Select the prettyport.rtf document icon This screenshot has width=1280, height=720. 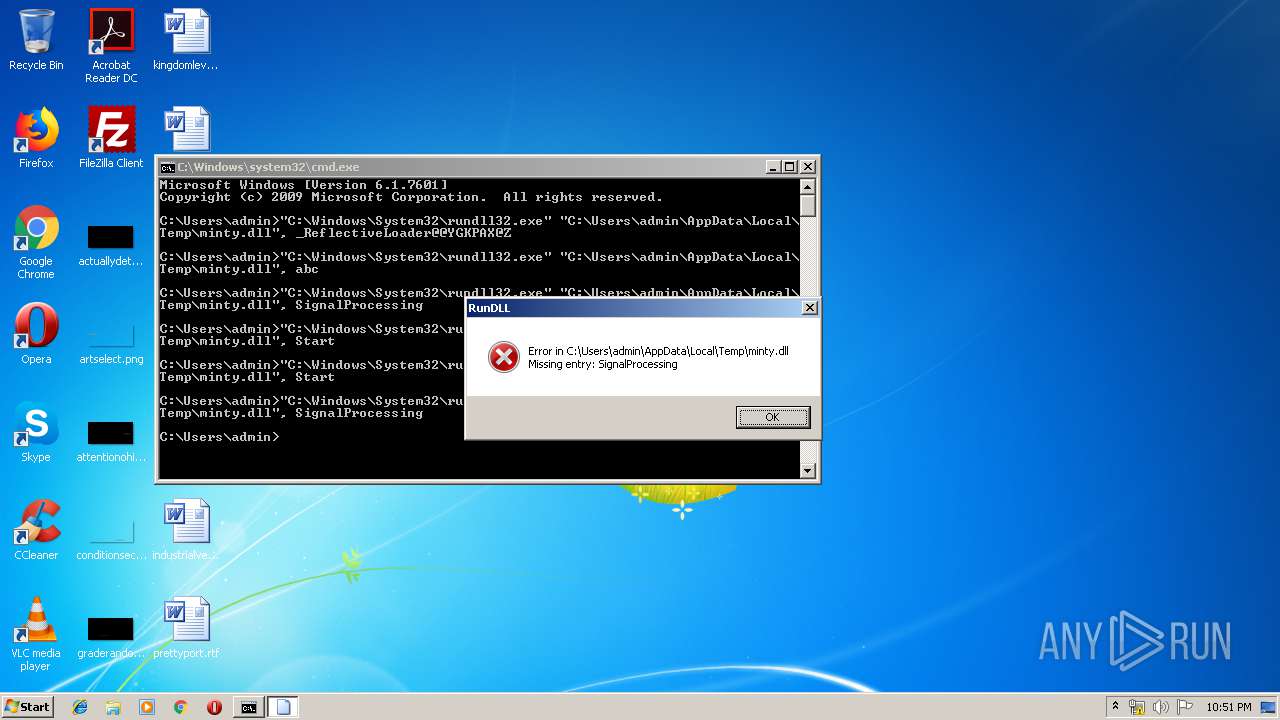[186, 628]
